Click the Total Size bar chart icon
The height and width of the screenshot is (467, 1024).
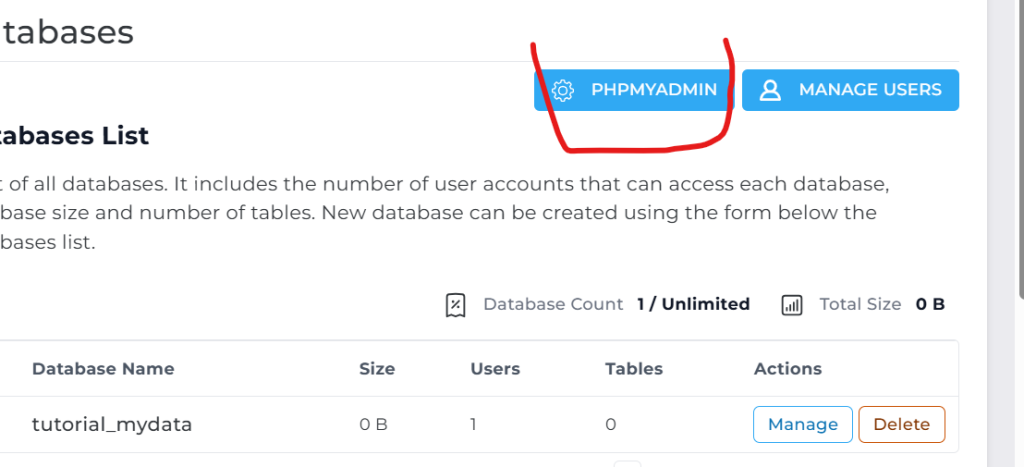pyautogui.click(x=791, y=305)
